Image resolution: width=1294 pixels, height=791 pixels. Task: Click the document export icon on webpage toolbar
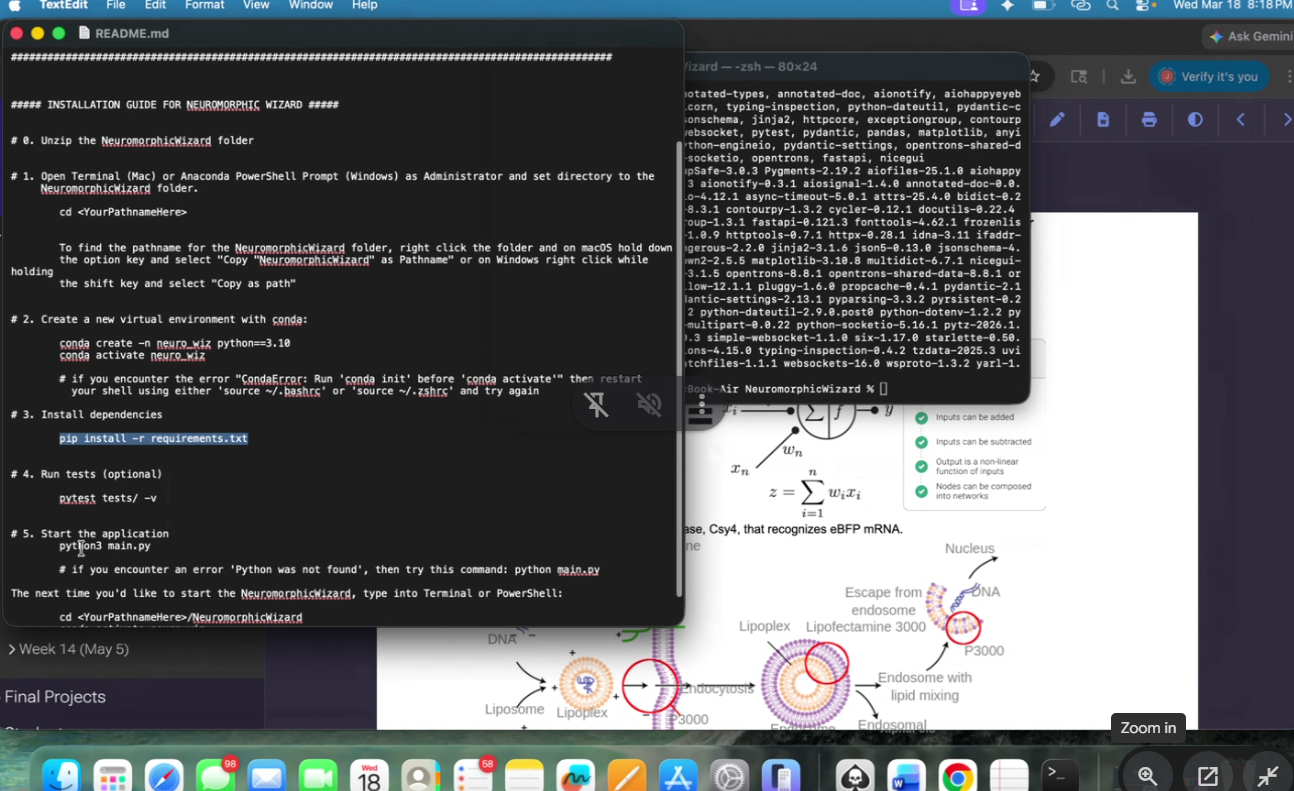coord(1103,120)
